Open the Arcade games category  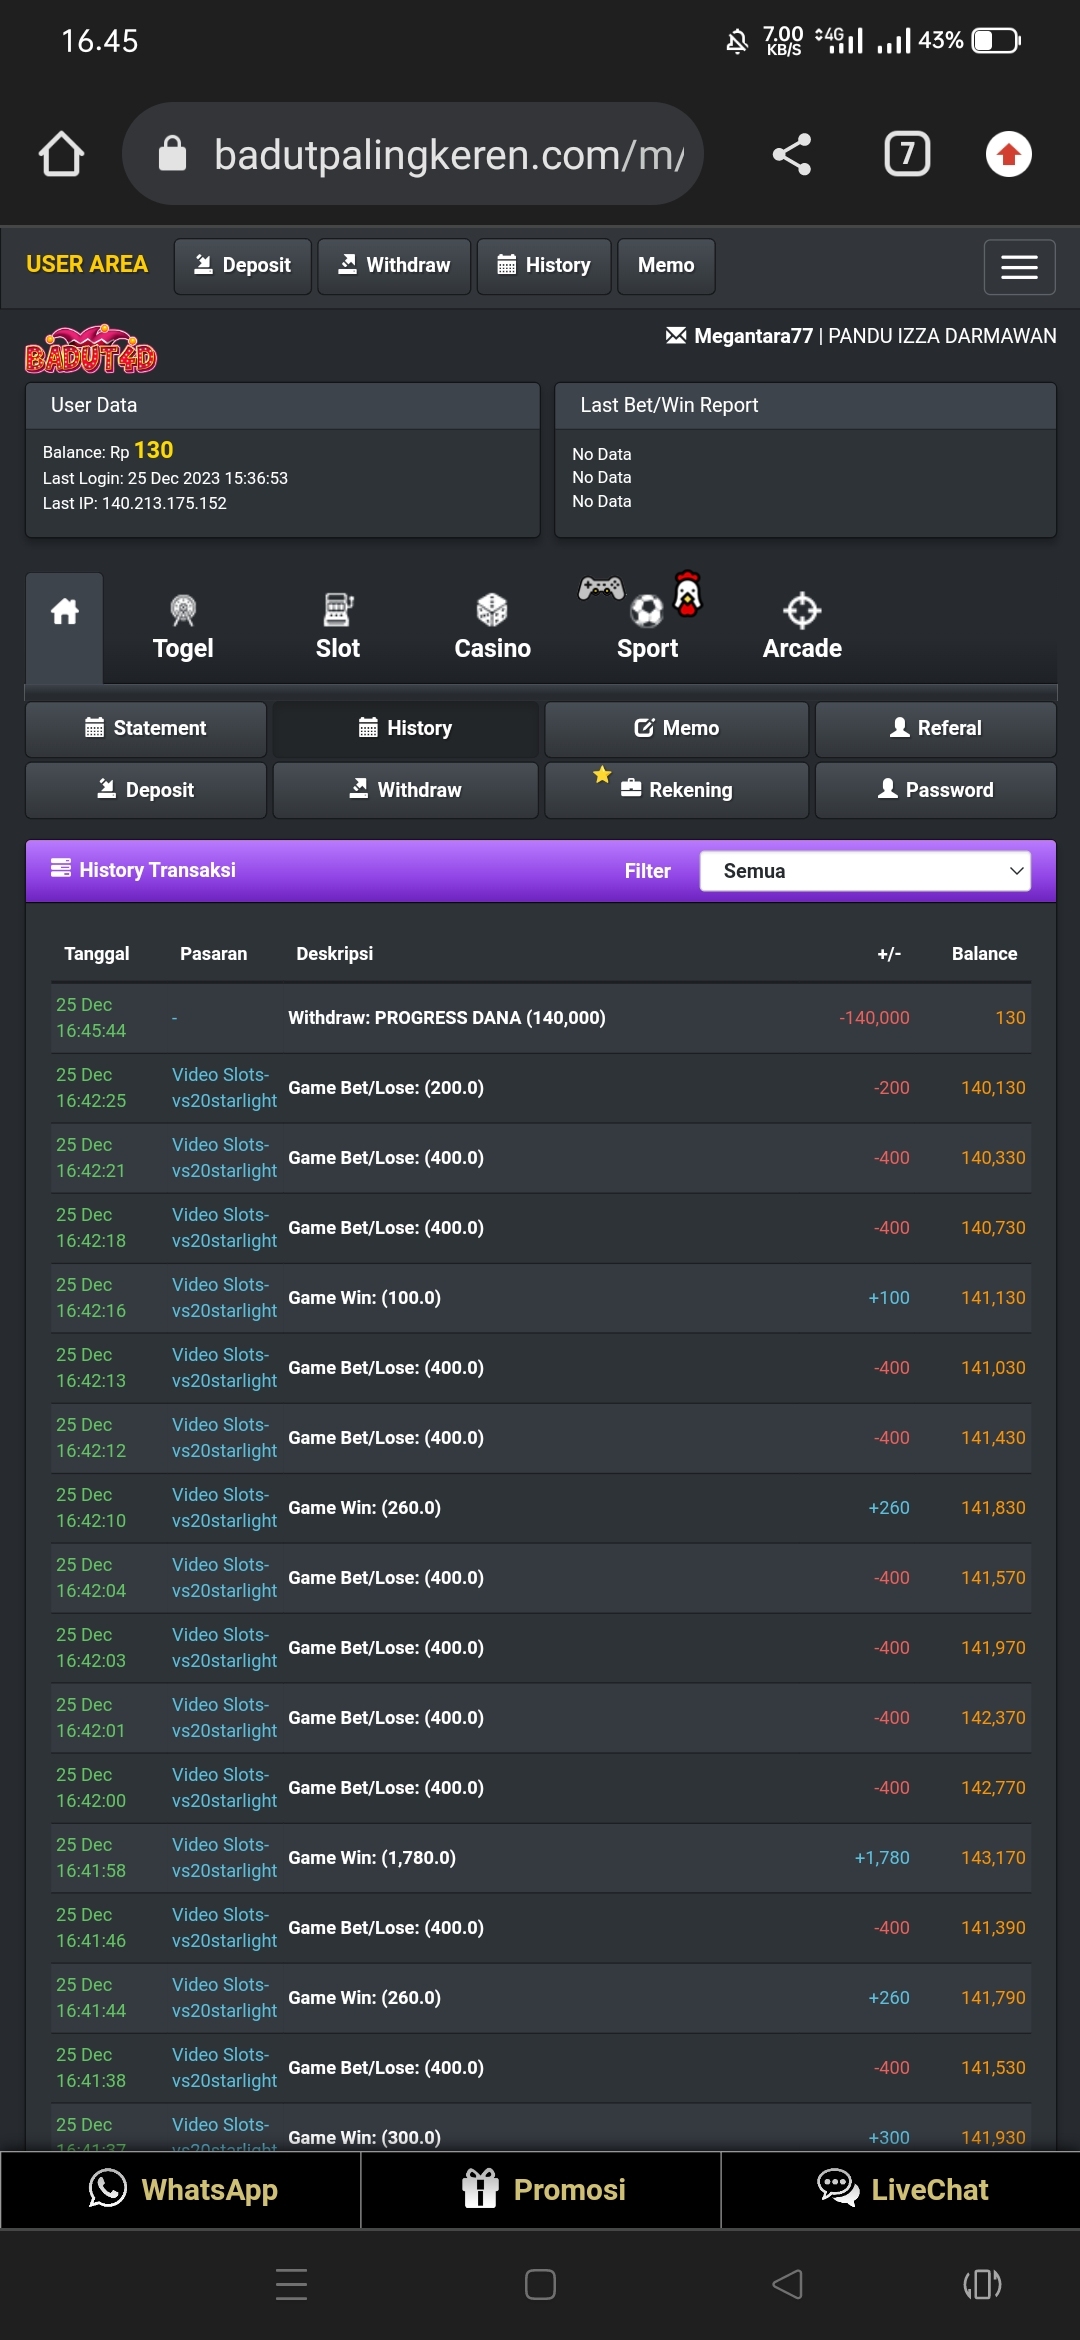[x=802, y=628]
